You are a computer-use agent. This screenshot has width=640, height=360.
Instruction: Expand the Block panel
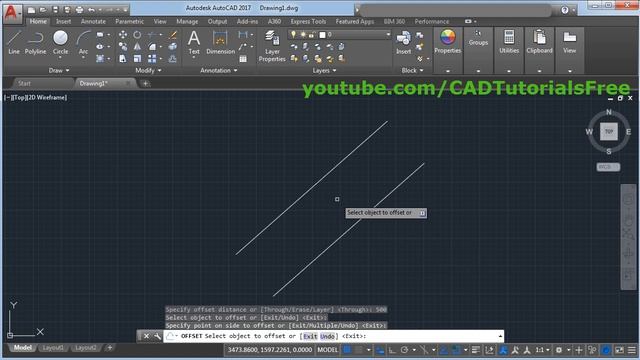point(412,71)
